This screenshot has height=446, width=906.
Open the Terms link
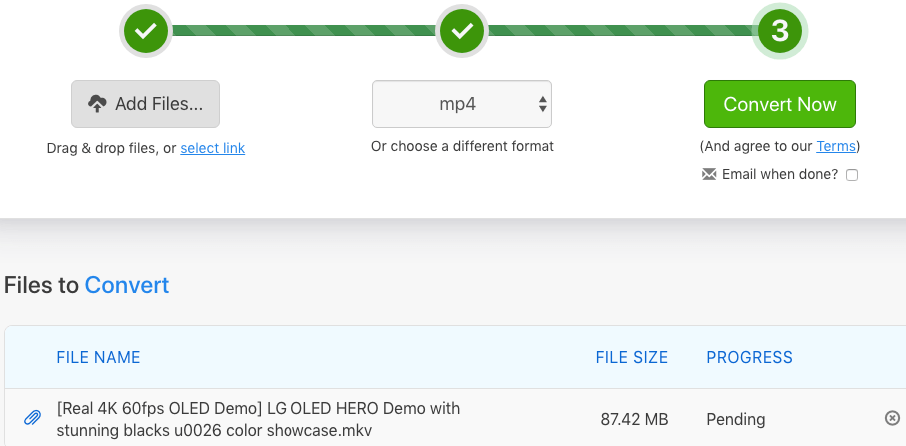pos(836,146)
